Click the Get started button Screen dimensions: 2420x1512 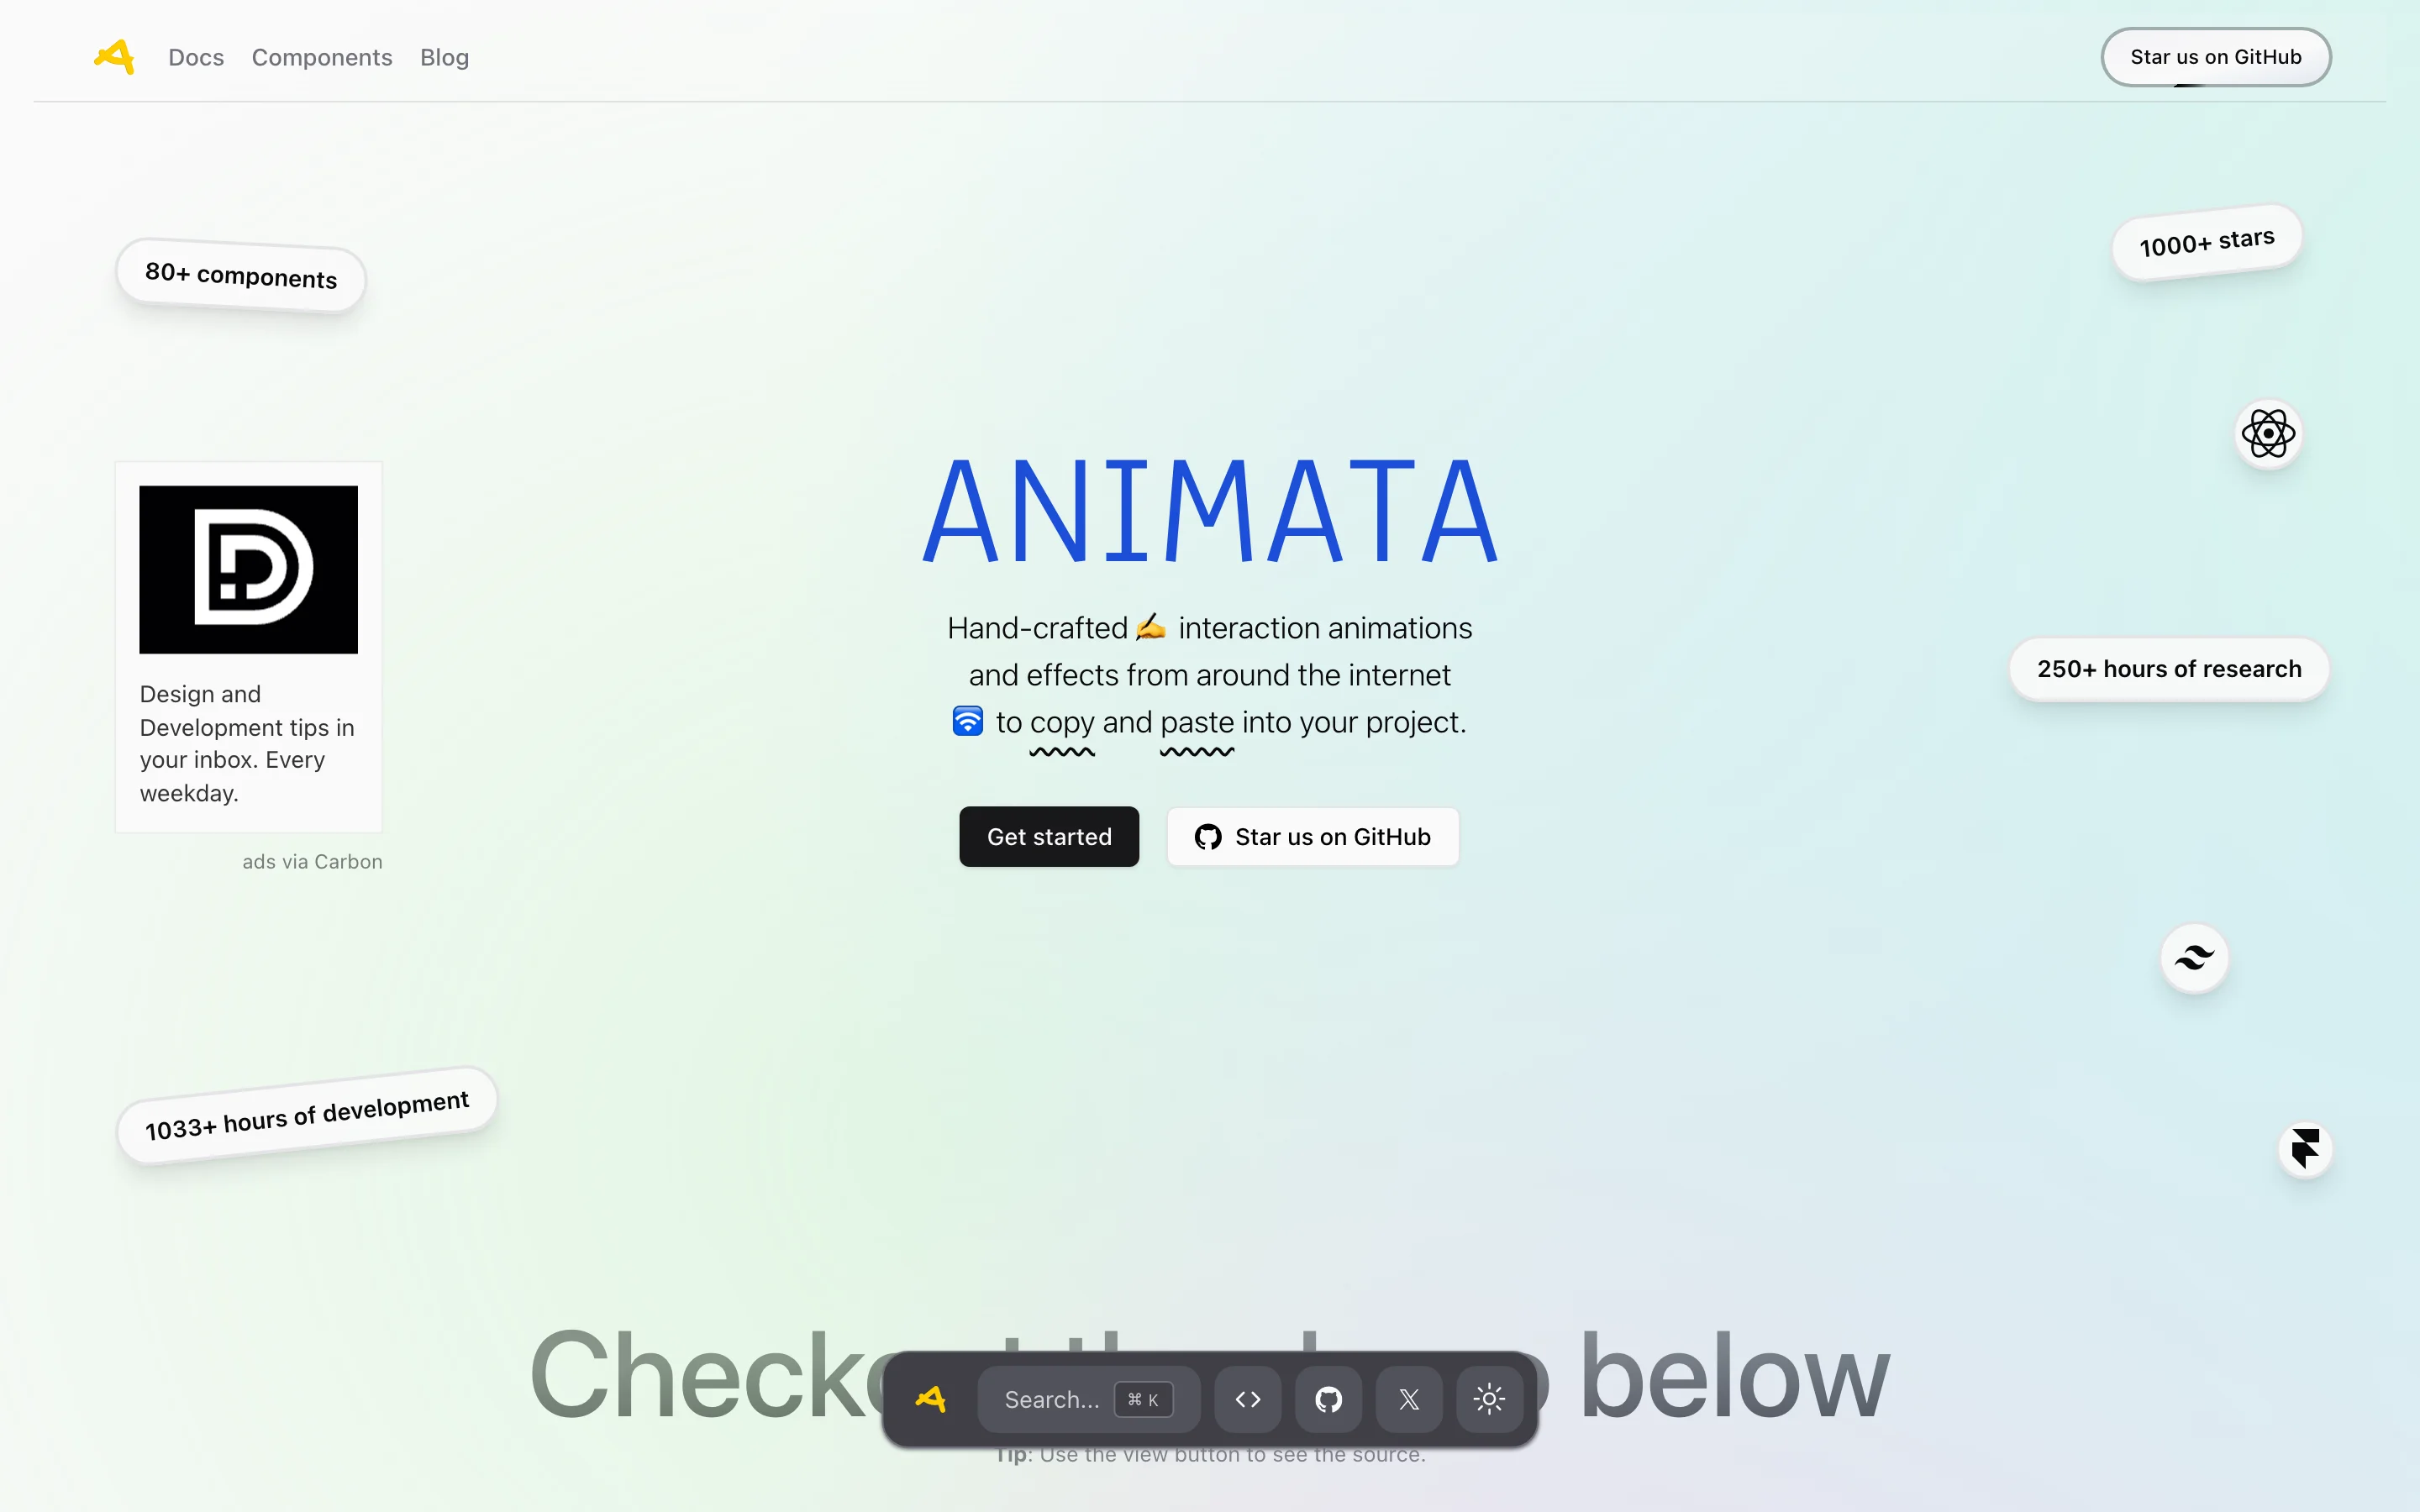(1048, 837)
